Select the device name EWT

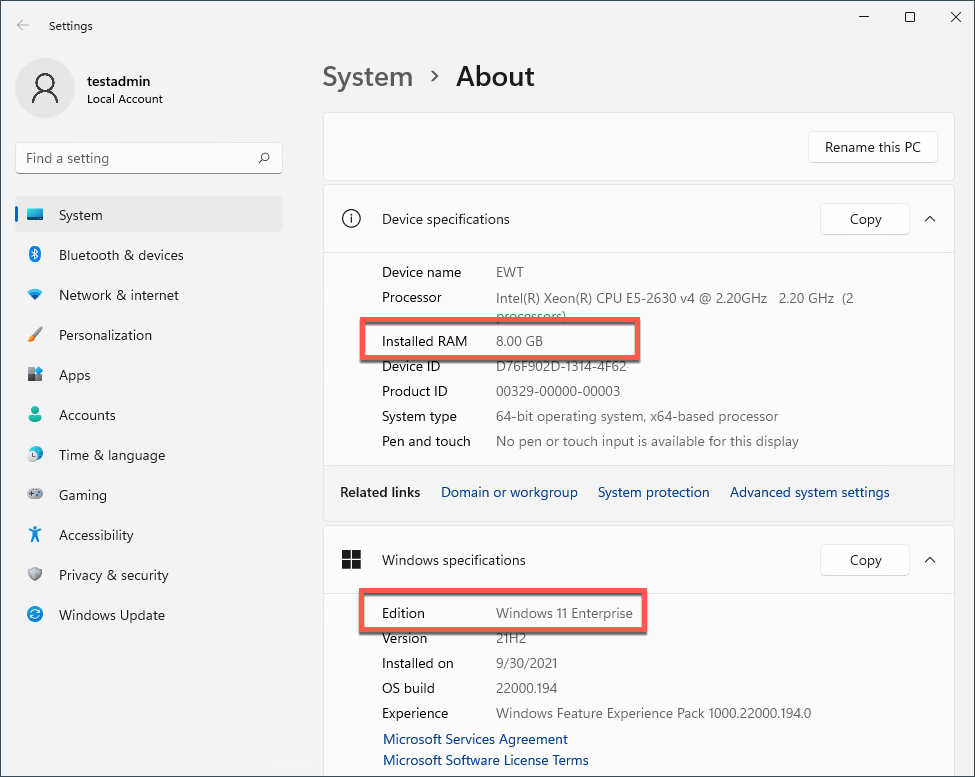click(509, 272)
